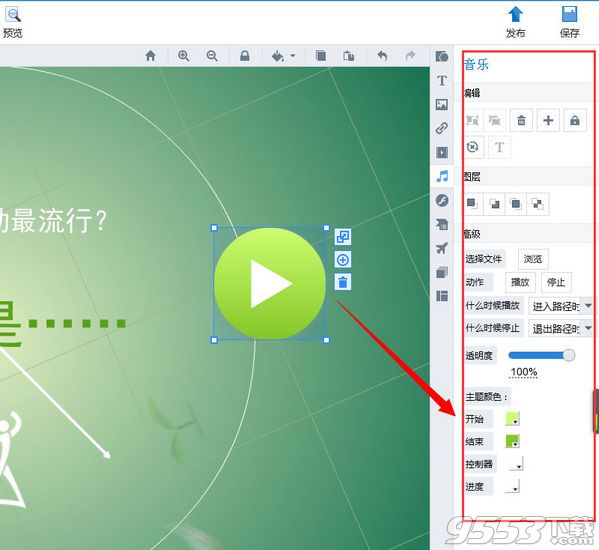This screenshot has width=599, height=550.
Task: Click the group objects icon under 编辑
Action: (x=473, y=121)
